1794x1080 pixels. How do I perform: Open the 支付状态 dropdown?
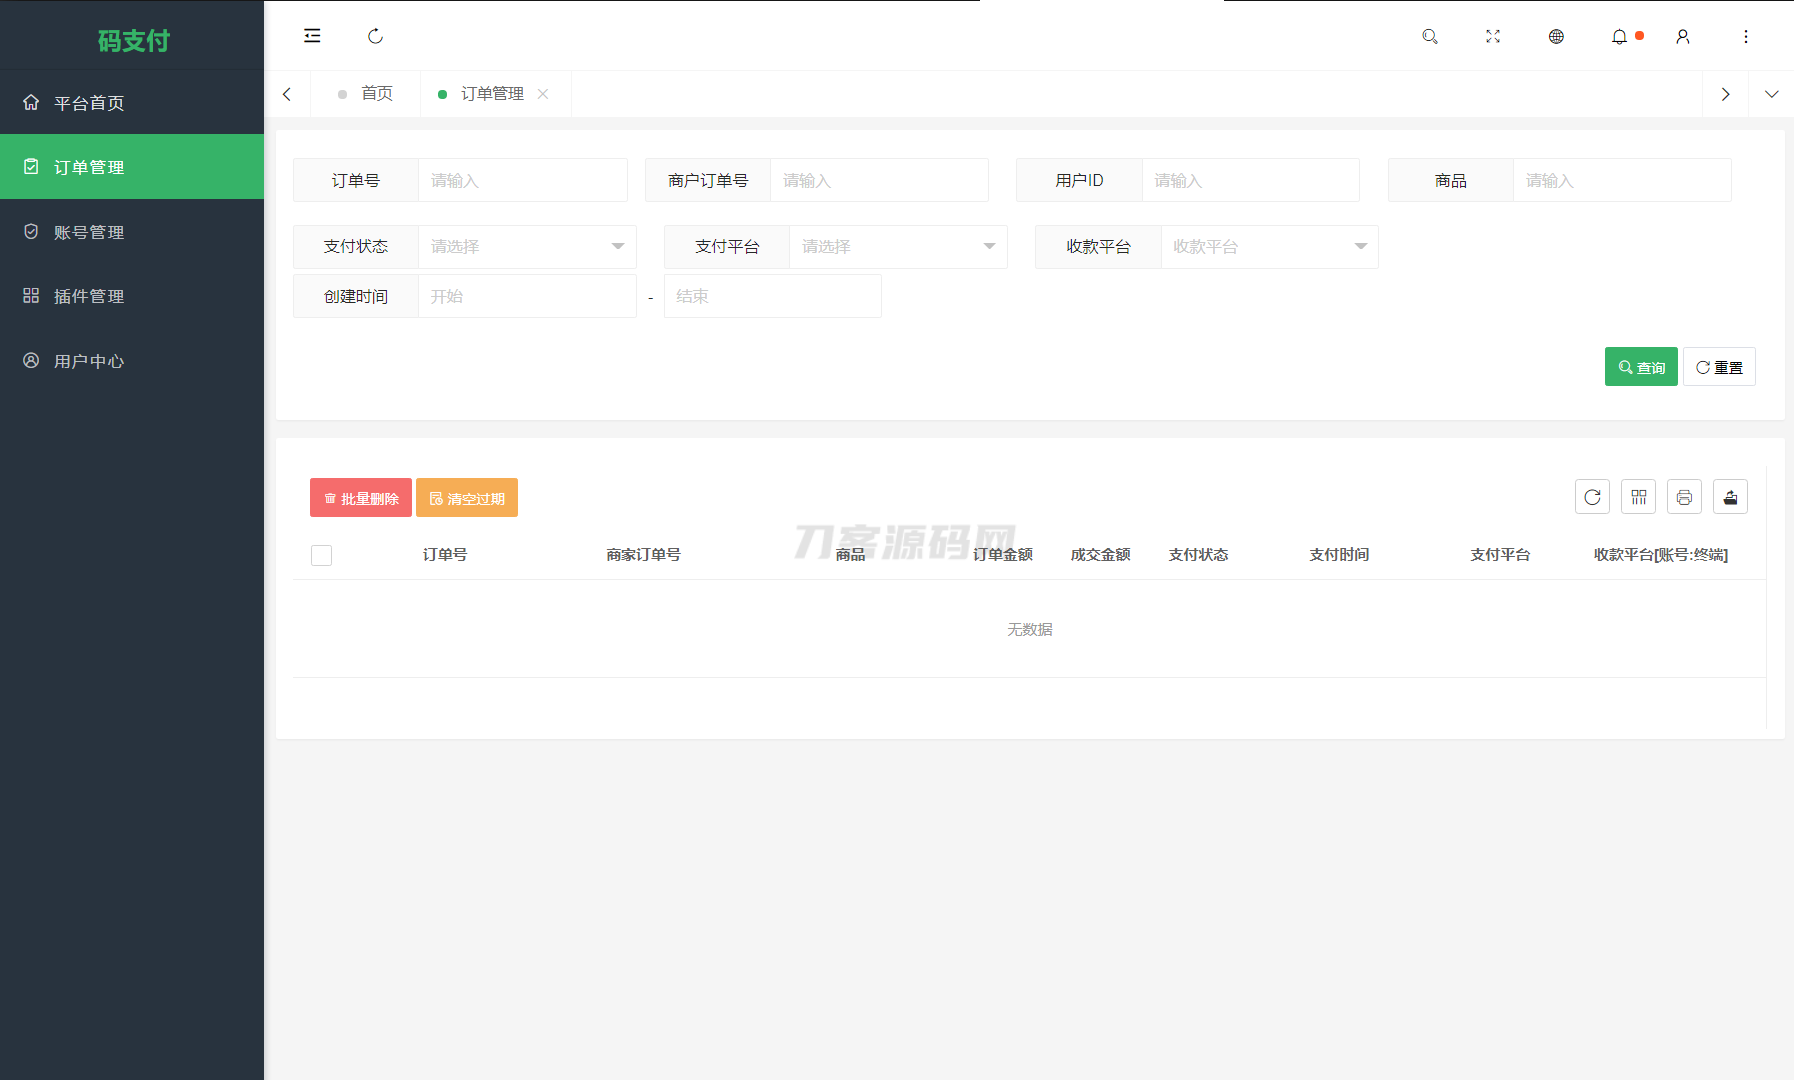(527, 246)
